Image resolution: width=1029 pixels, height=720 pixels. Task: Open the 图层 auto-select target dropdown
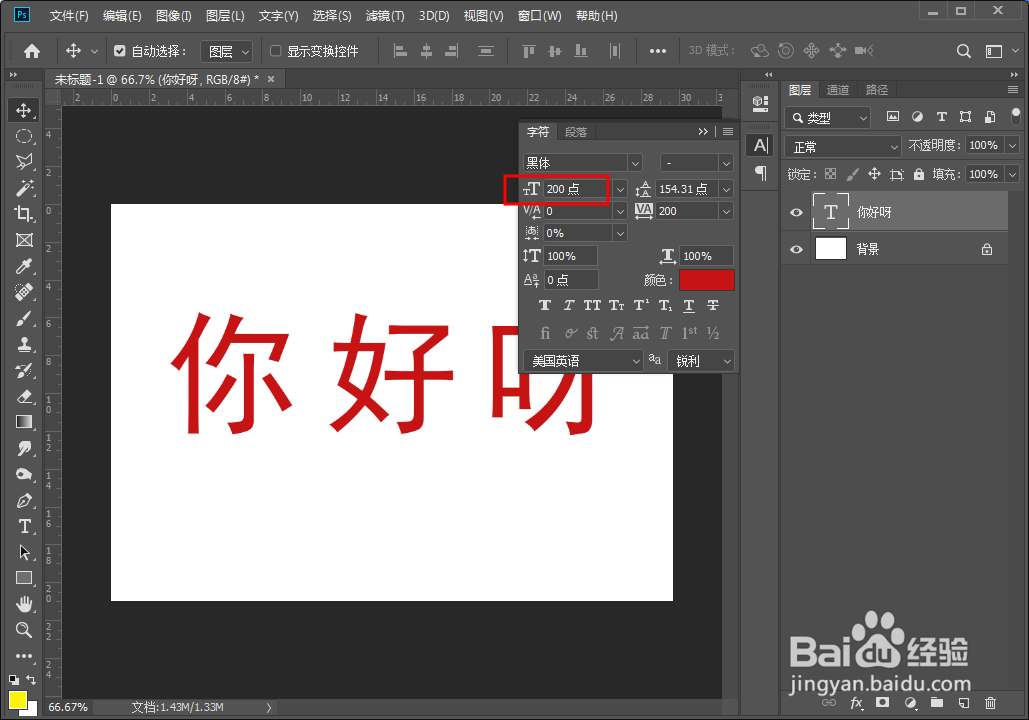click(x=226, y=51)
